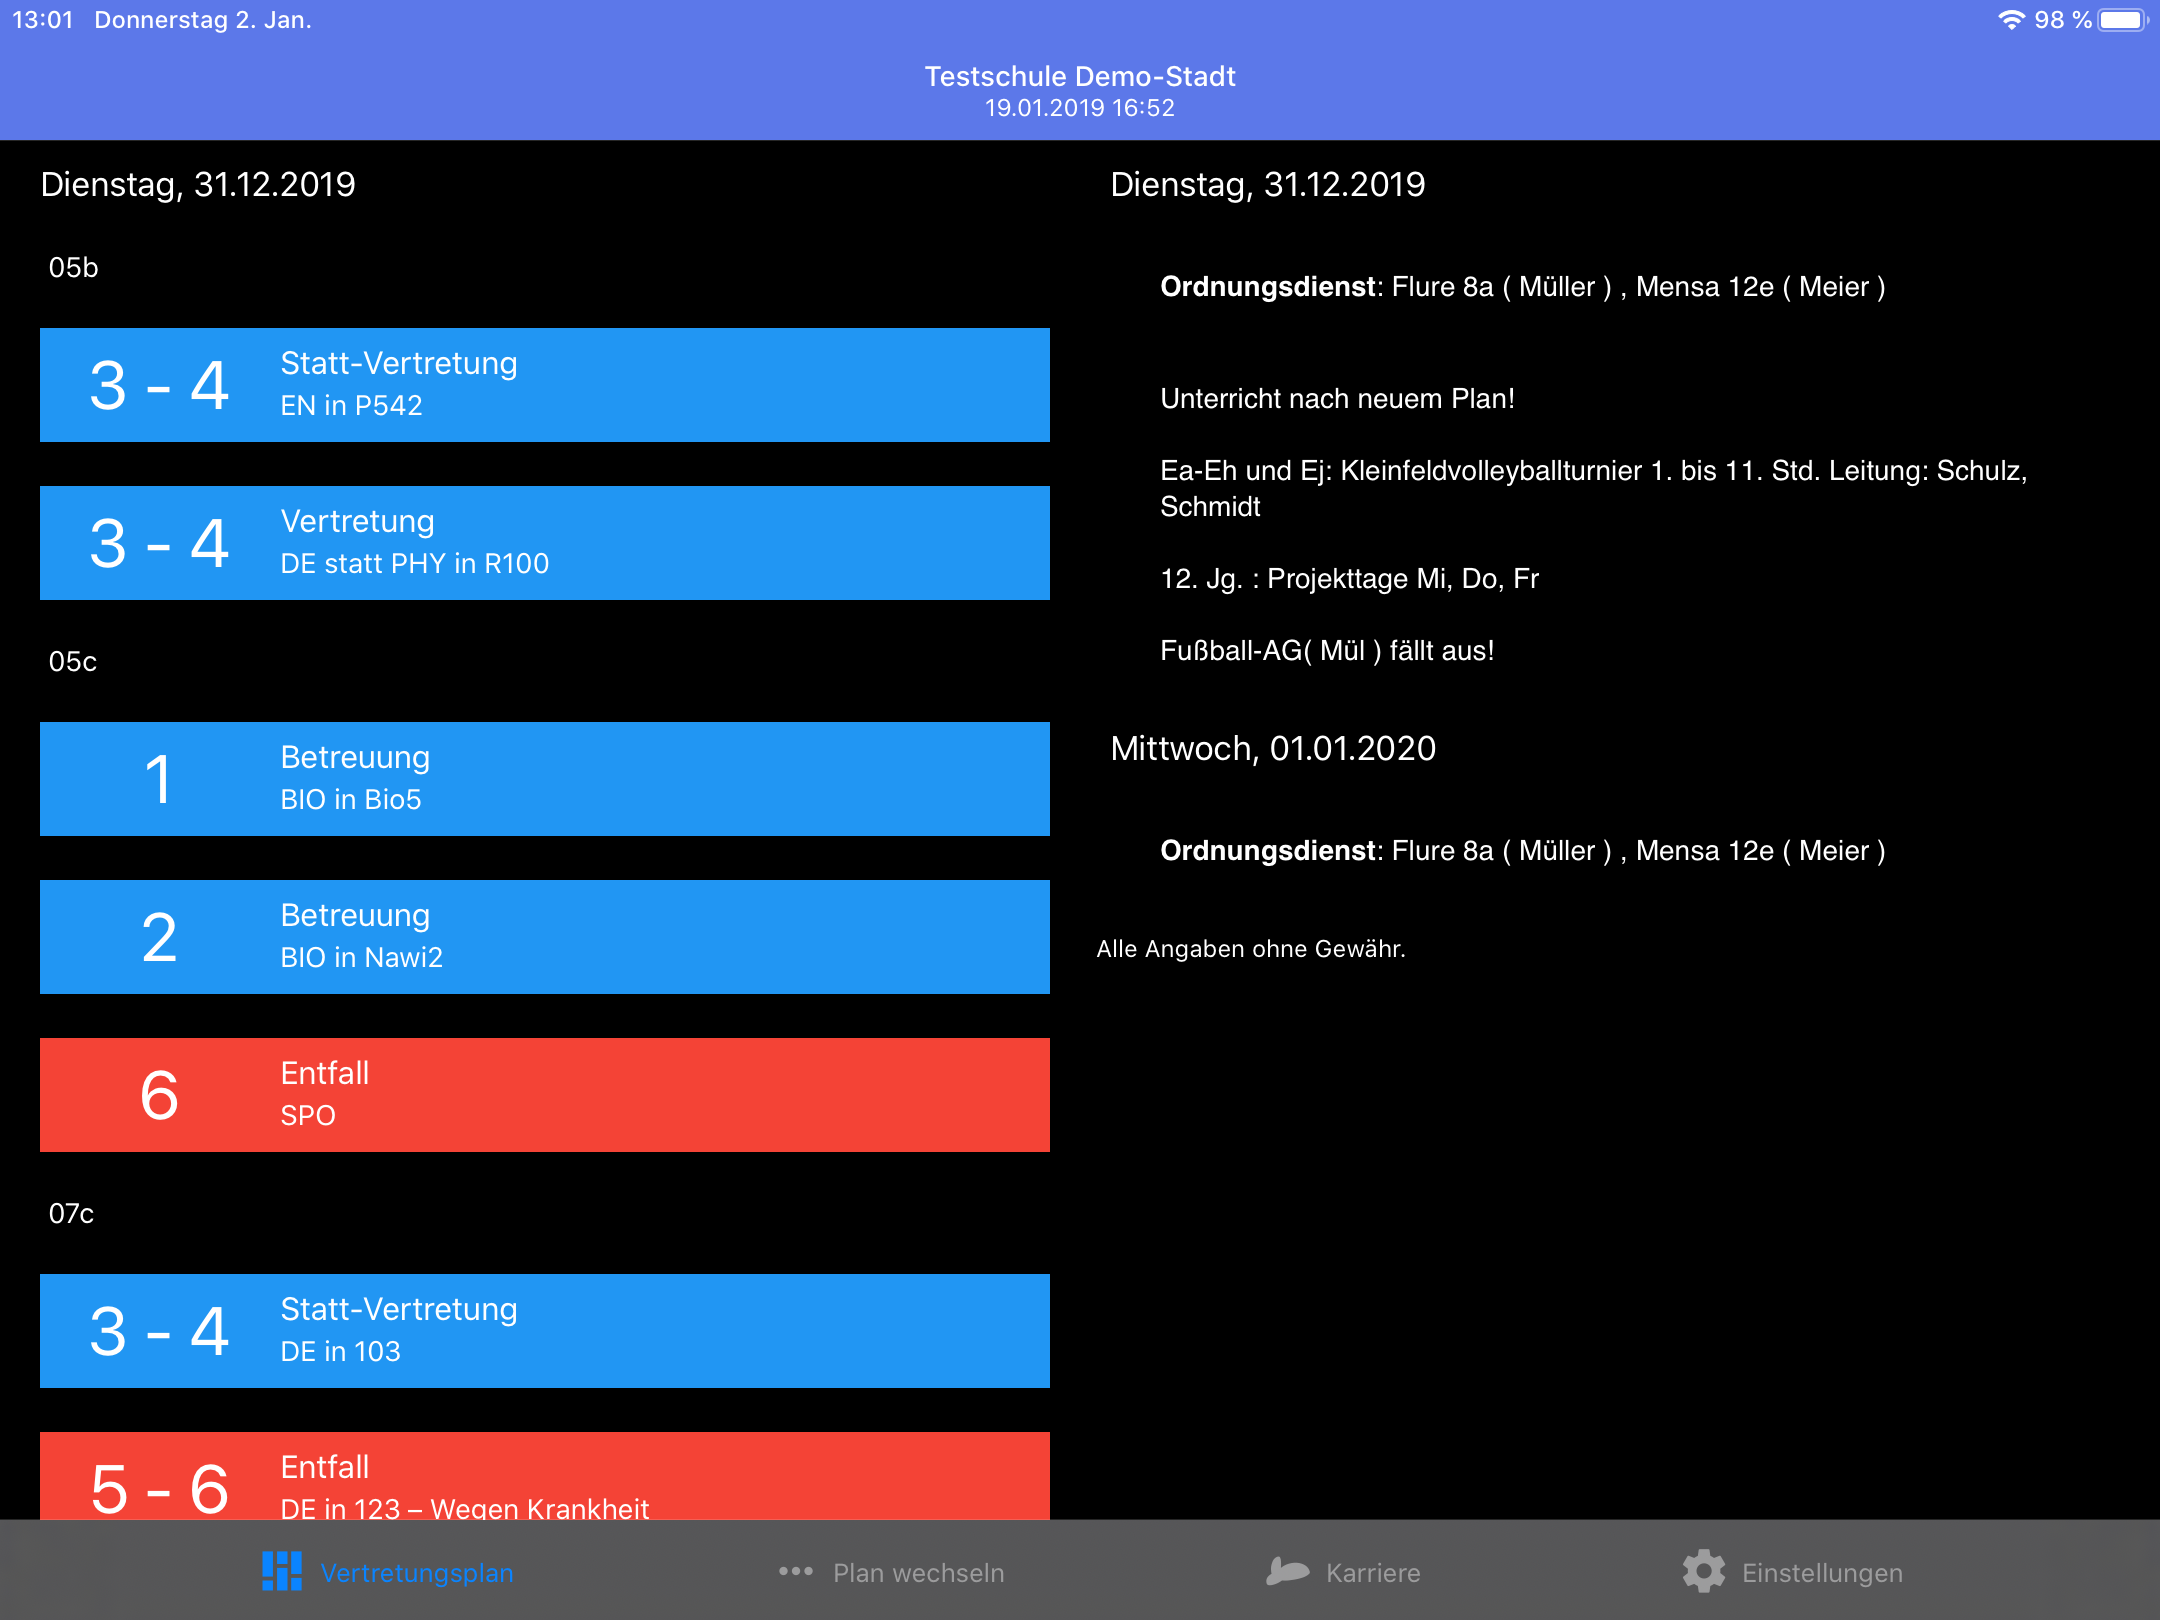Tap the three-dots Plan wechseln icon

click(x=795, y=1571)
